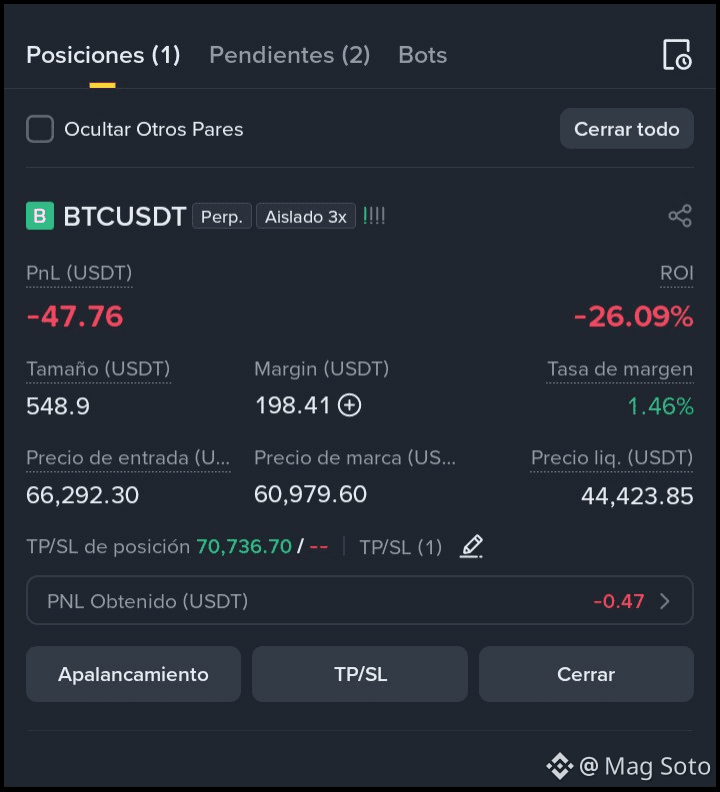The height and width of the screenshot is (792, 720).
Task: Open the BTCUSDT pair name
Action: point(125,216)
